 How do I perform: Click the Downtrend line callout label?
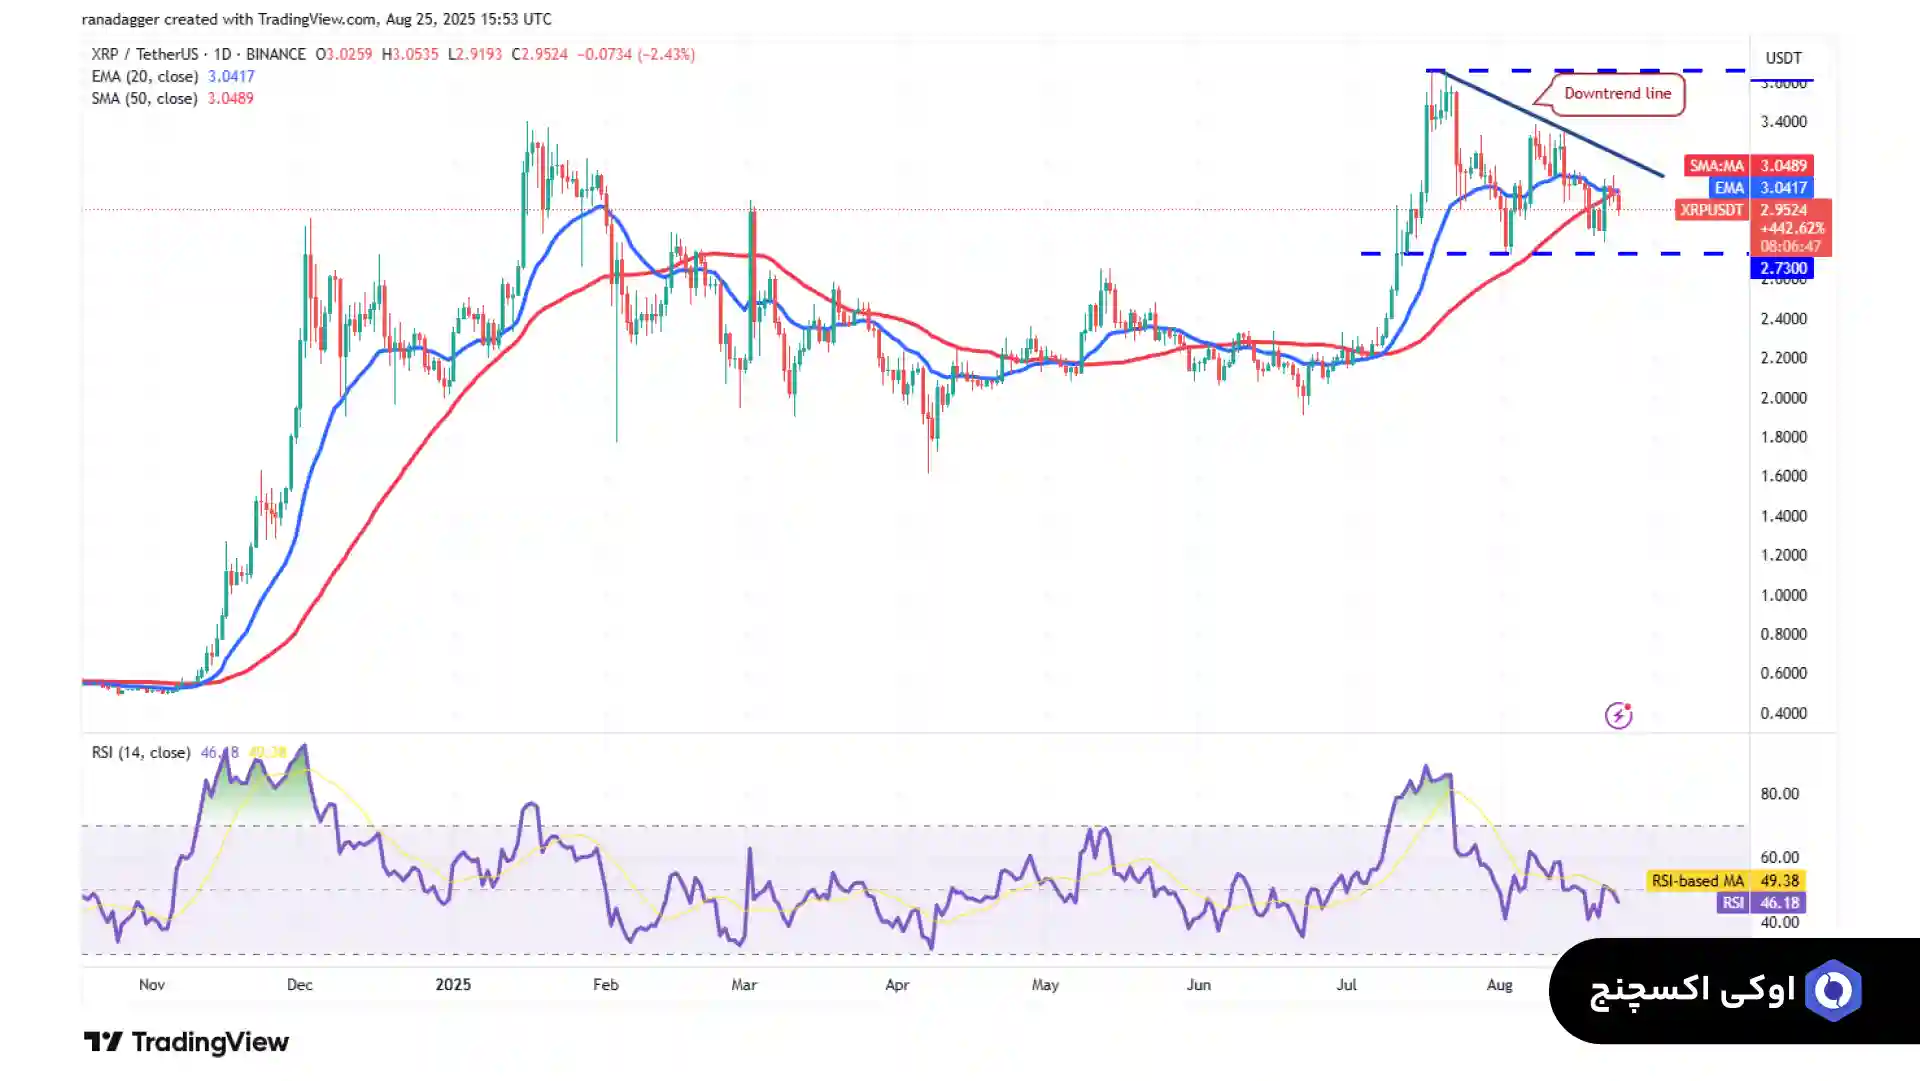coord(1617,94)
